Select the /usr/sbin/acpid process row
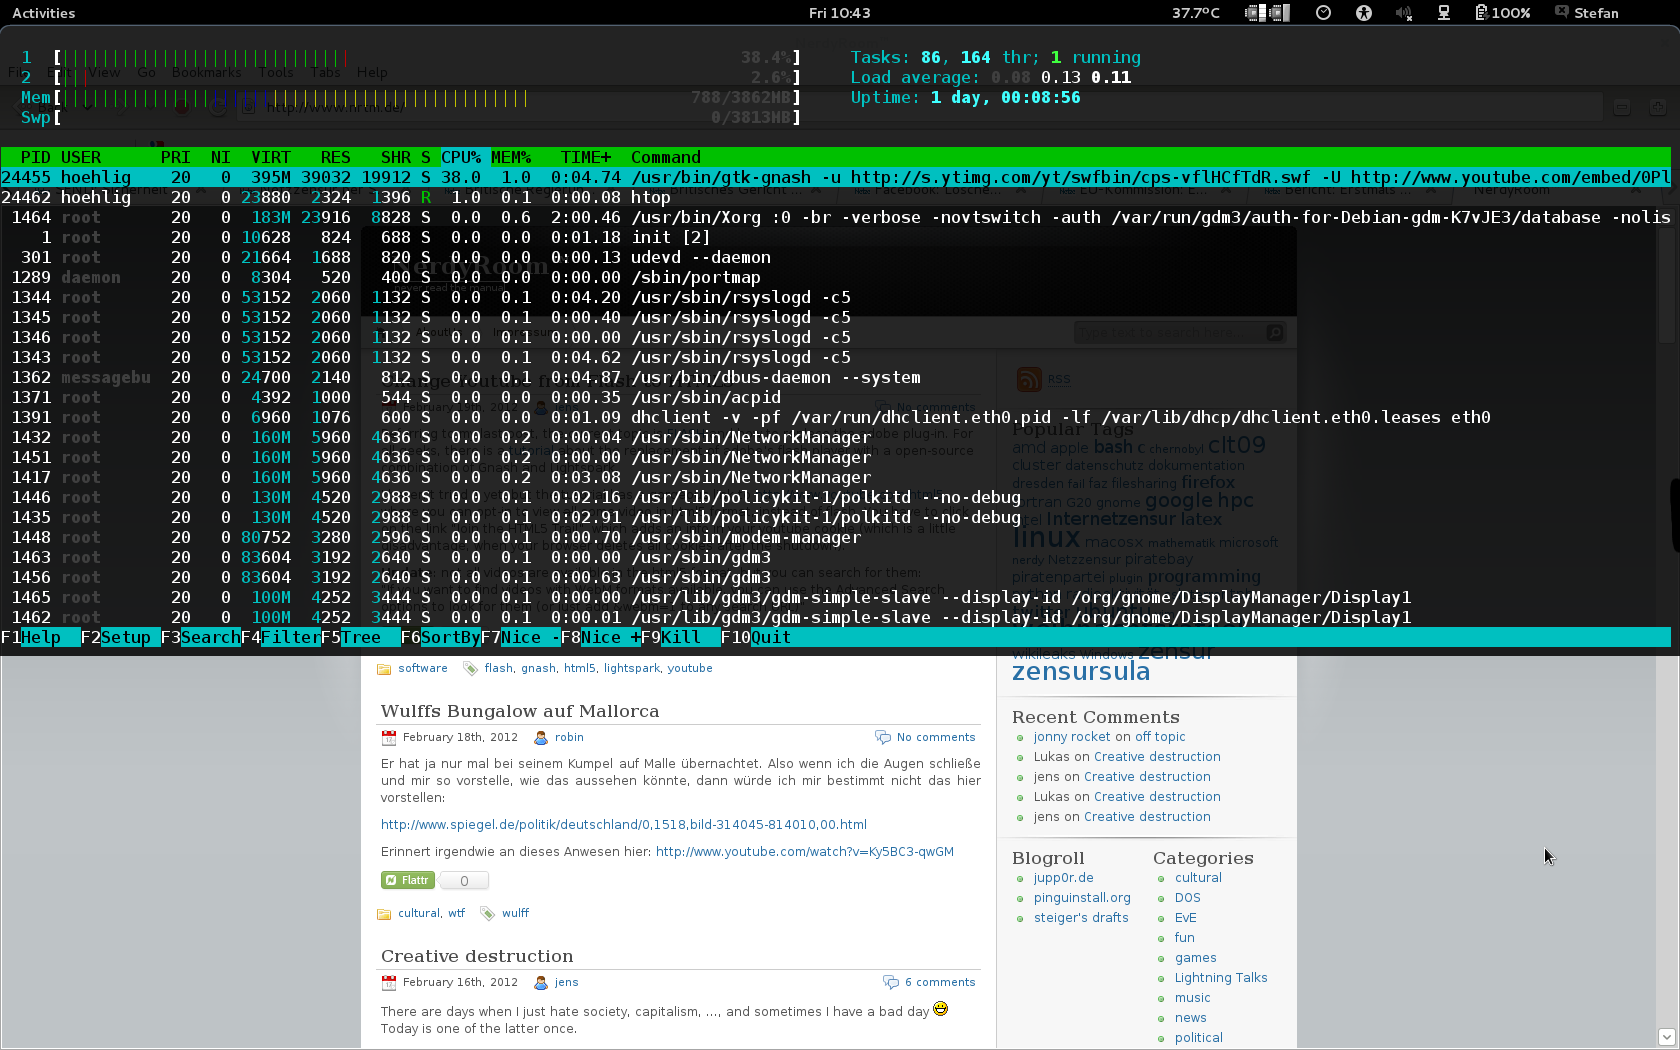The image size is (1680, 1050). click(836, 397)
